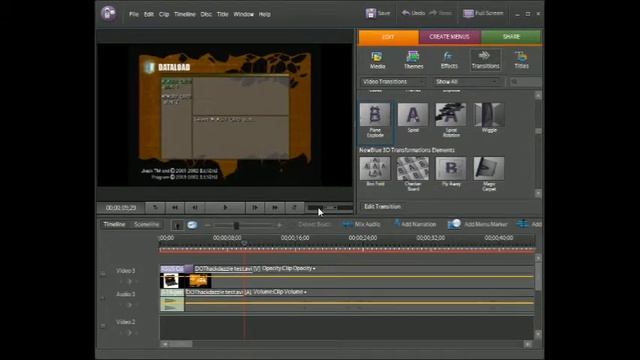Viewport: 640px width, 360px height.
Task: Click the Mix Audio label
Action: pyautogui.click(x=367, y=224)
